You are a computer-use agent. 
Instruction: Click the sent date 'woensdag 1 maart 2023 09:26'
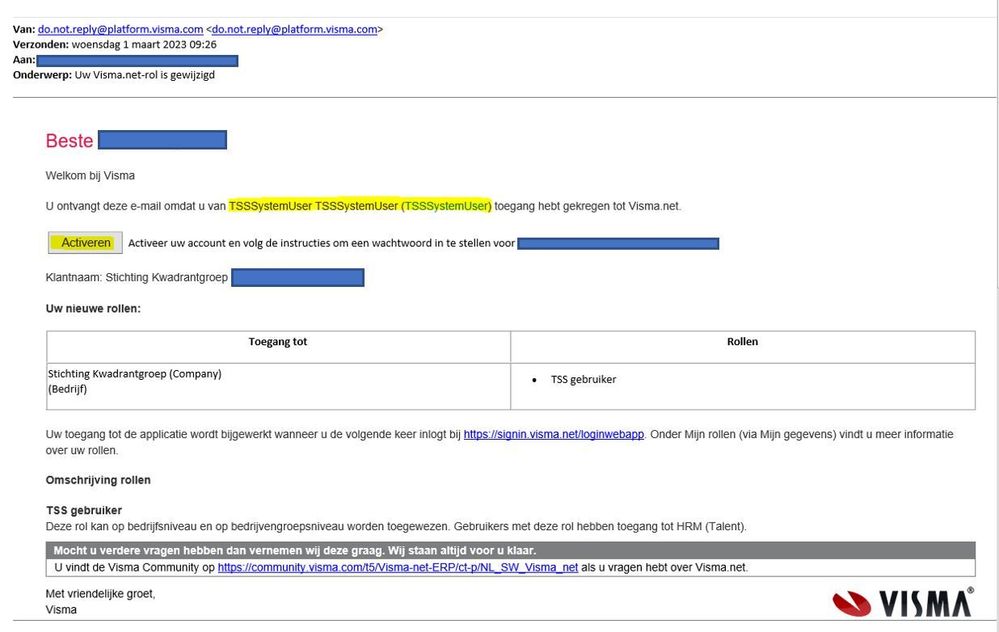click(x=144, y=45)
